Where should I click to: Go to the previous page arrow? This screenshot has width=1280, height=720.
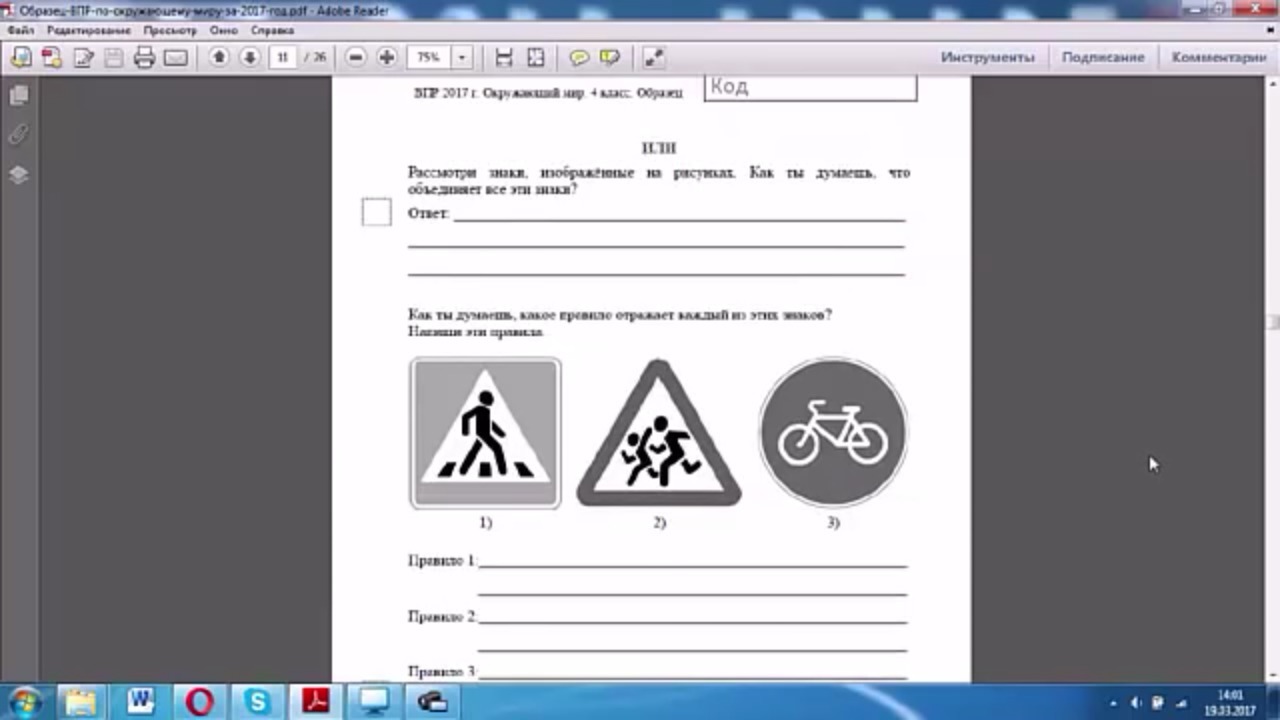(x=219, y=58)
